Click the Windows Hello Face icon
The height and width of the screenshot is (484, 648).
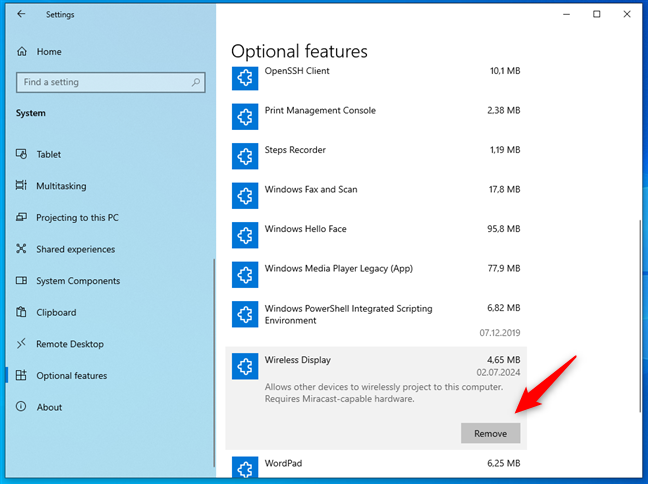[245, 235]
